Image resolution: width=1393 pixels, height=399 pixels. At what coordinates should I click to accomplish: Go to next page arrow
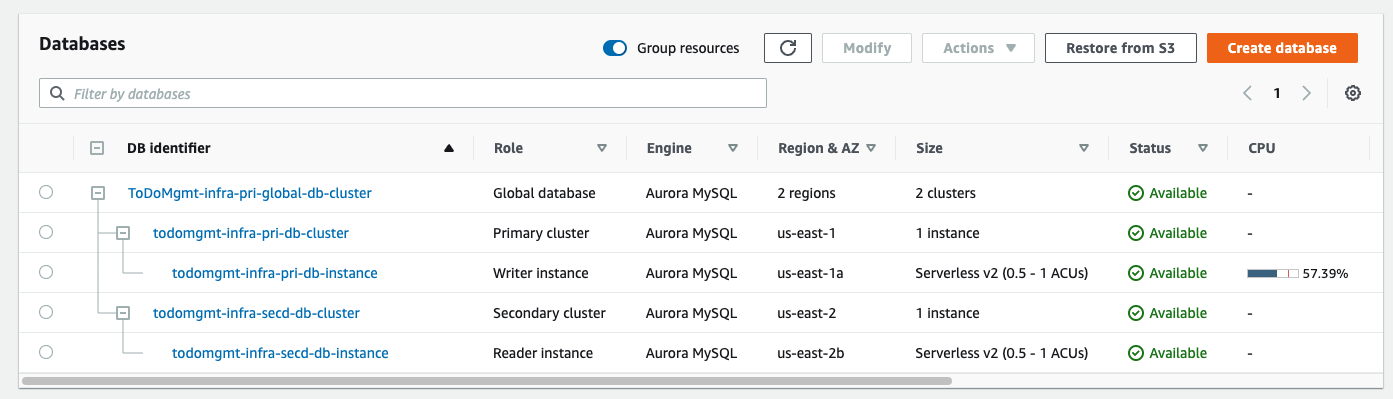click(x=1306, y=93)
